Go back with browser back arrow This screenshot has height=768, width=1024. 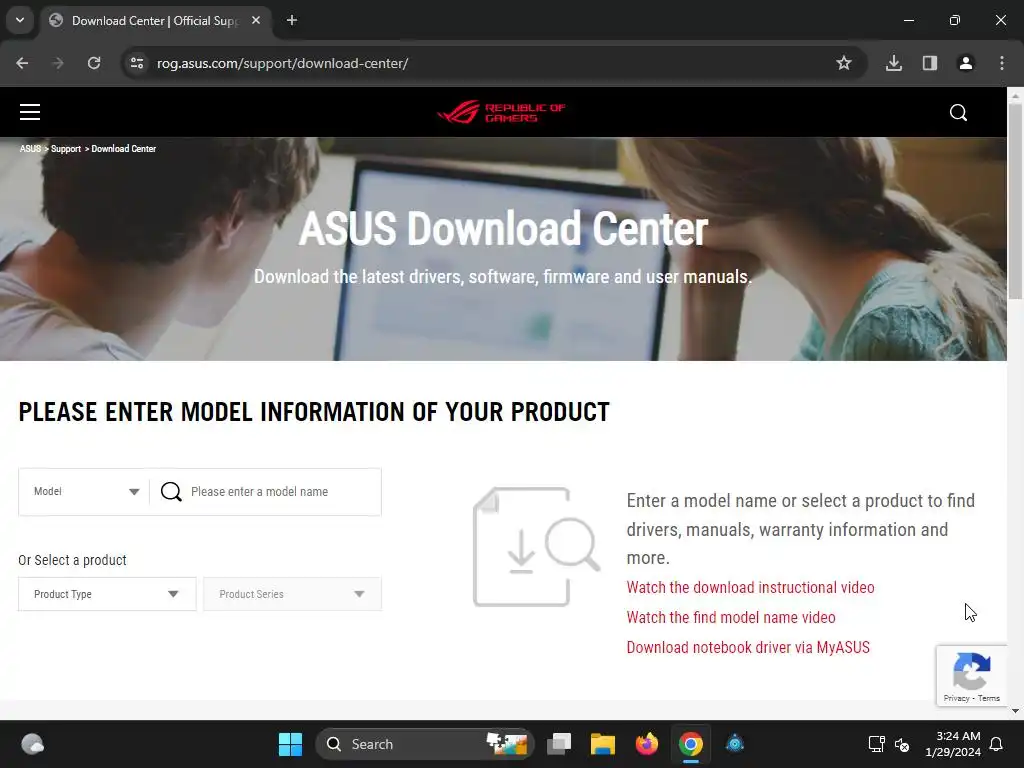[22, 63]
